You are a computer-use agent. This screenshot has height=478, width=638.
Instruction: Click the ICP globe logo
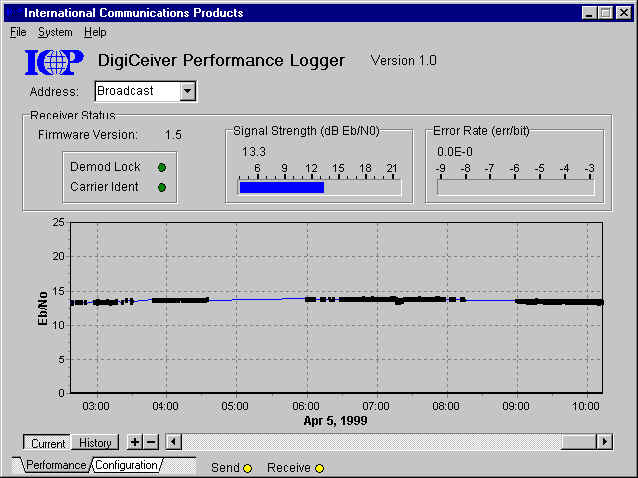(54, 62)
